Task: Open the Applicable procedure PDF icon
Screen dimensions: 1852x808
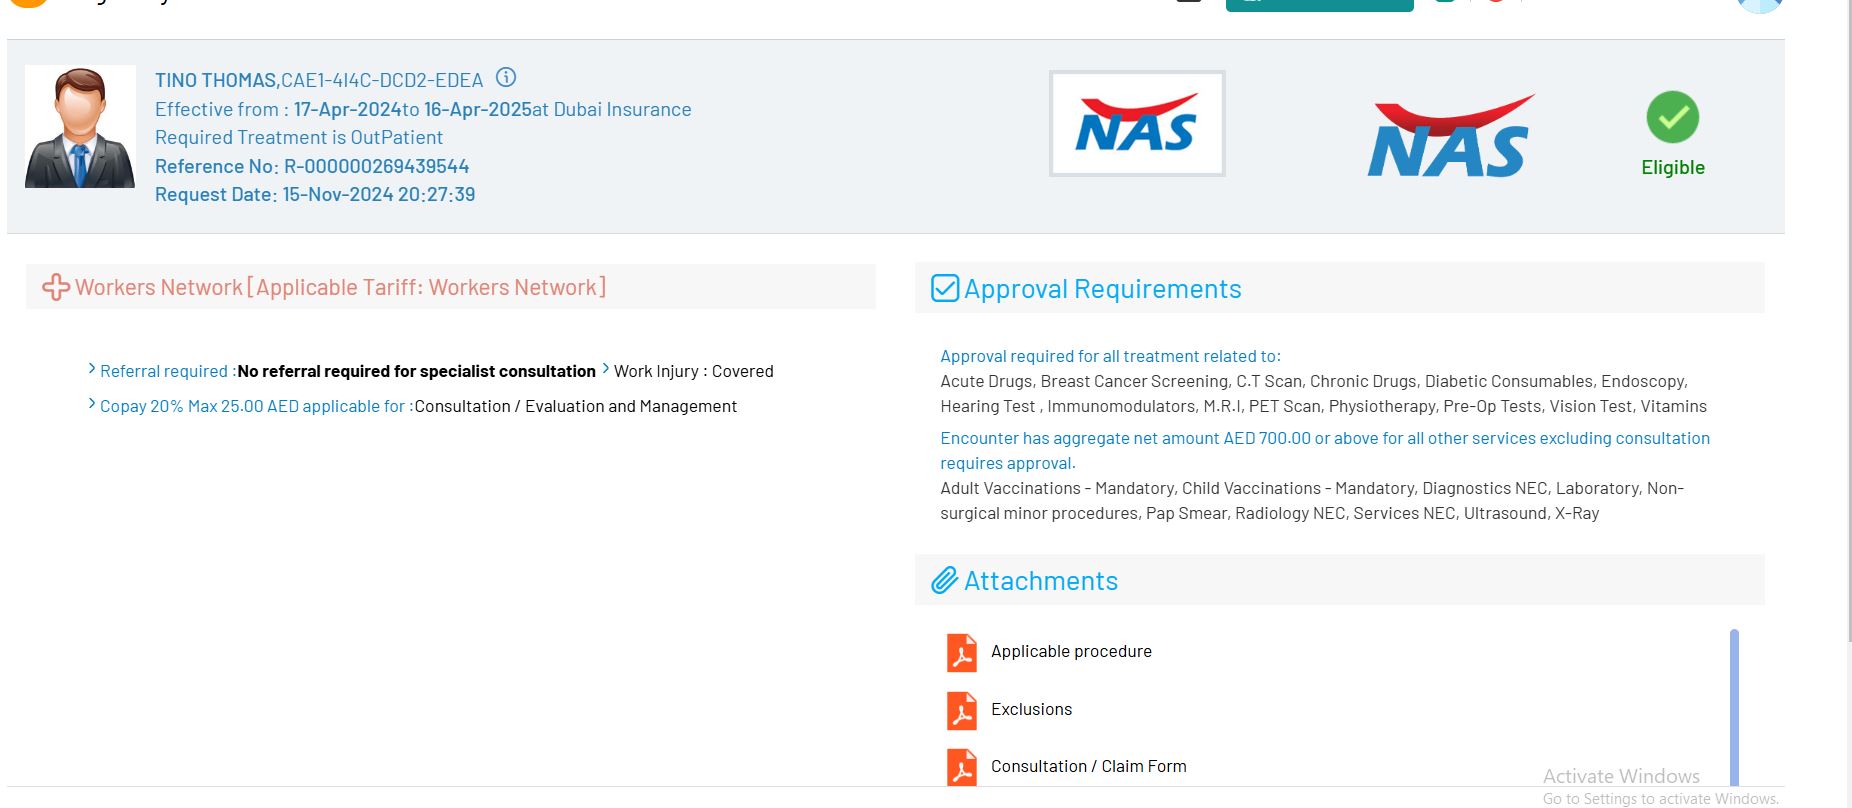Action: 962,652
